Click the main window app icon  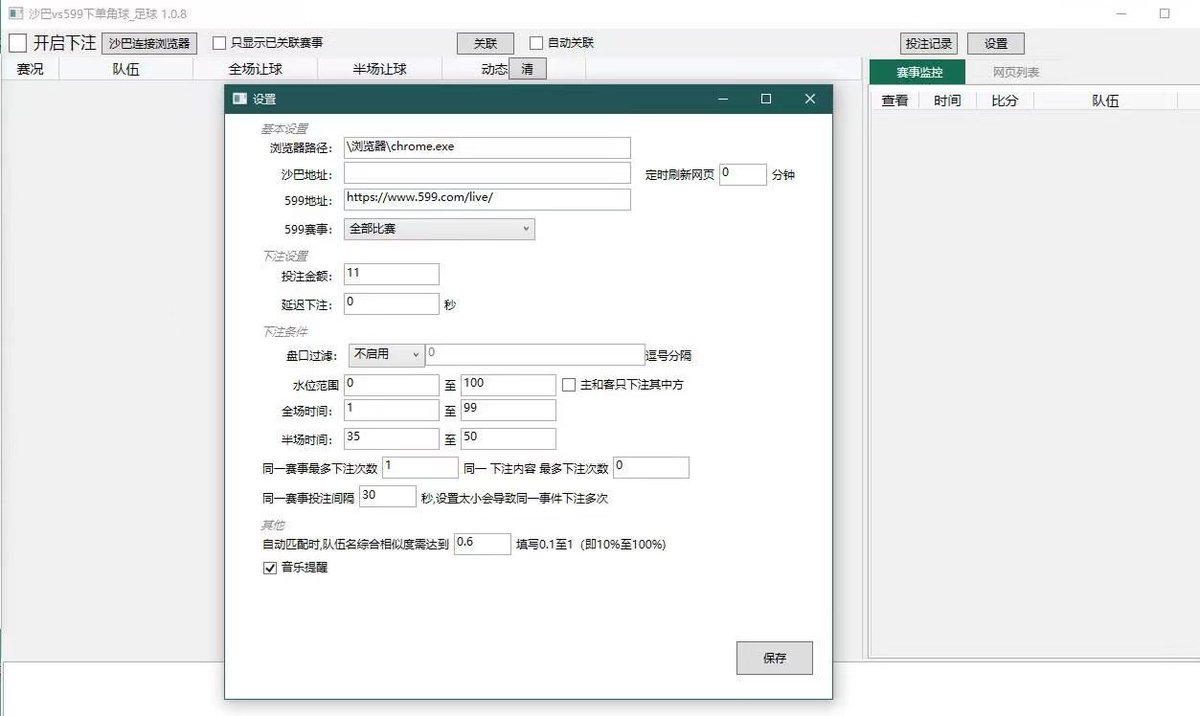click(x=15, y=14)
